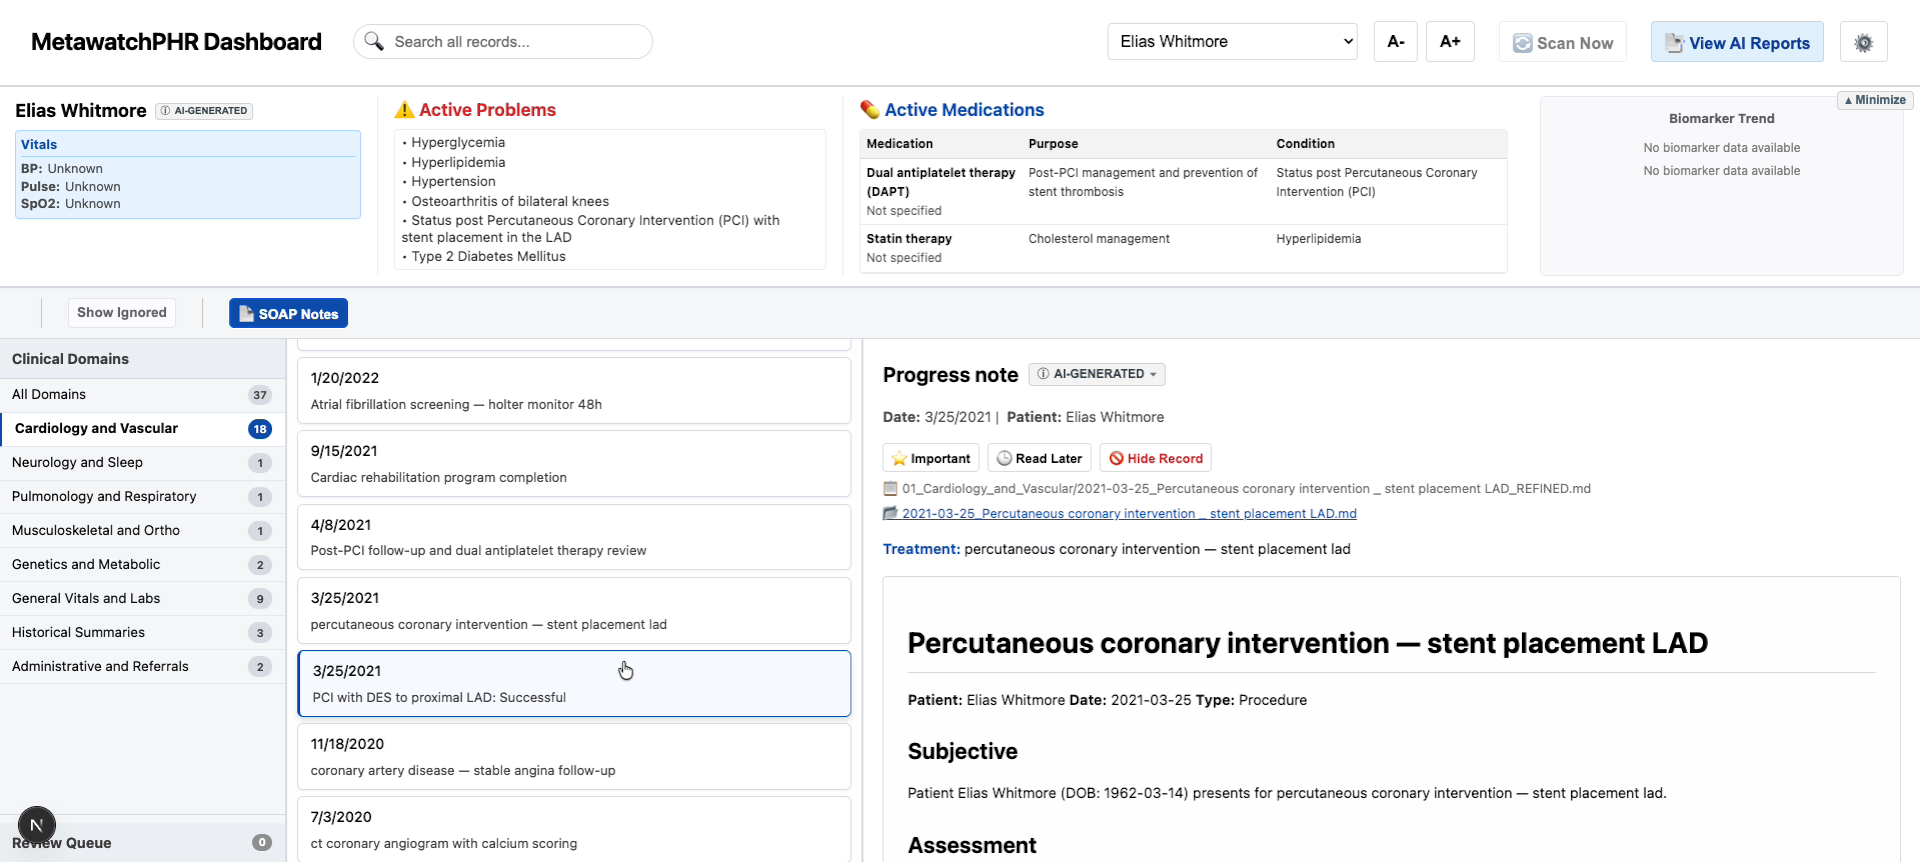Select Pulmonology and Respiratory domain
The width and height of the screenshot is (1920, 862).
[x=142, y=497]
